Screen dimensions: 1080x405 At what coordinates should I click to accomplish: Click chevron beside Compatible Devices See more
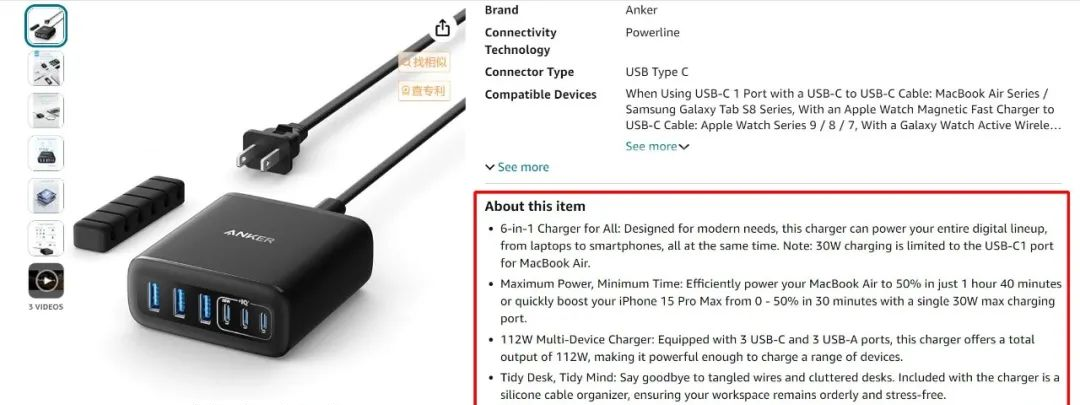tap(683, 147)
